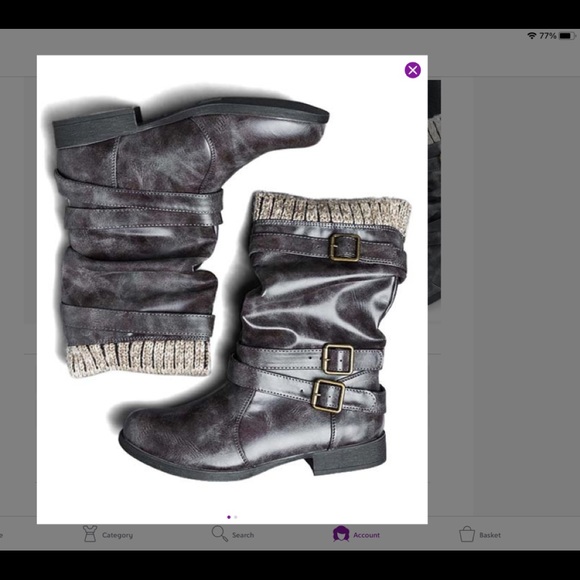This screenshot has width=580, height=580.
Task: Open the Category tab
Action: click(108, 534)
